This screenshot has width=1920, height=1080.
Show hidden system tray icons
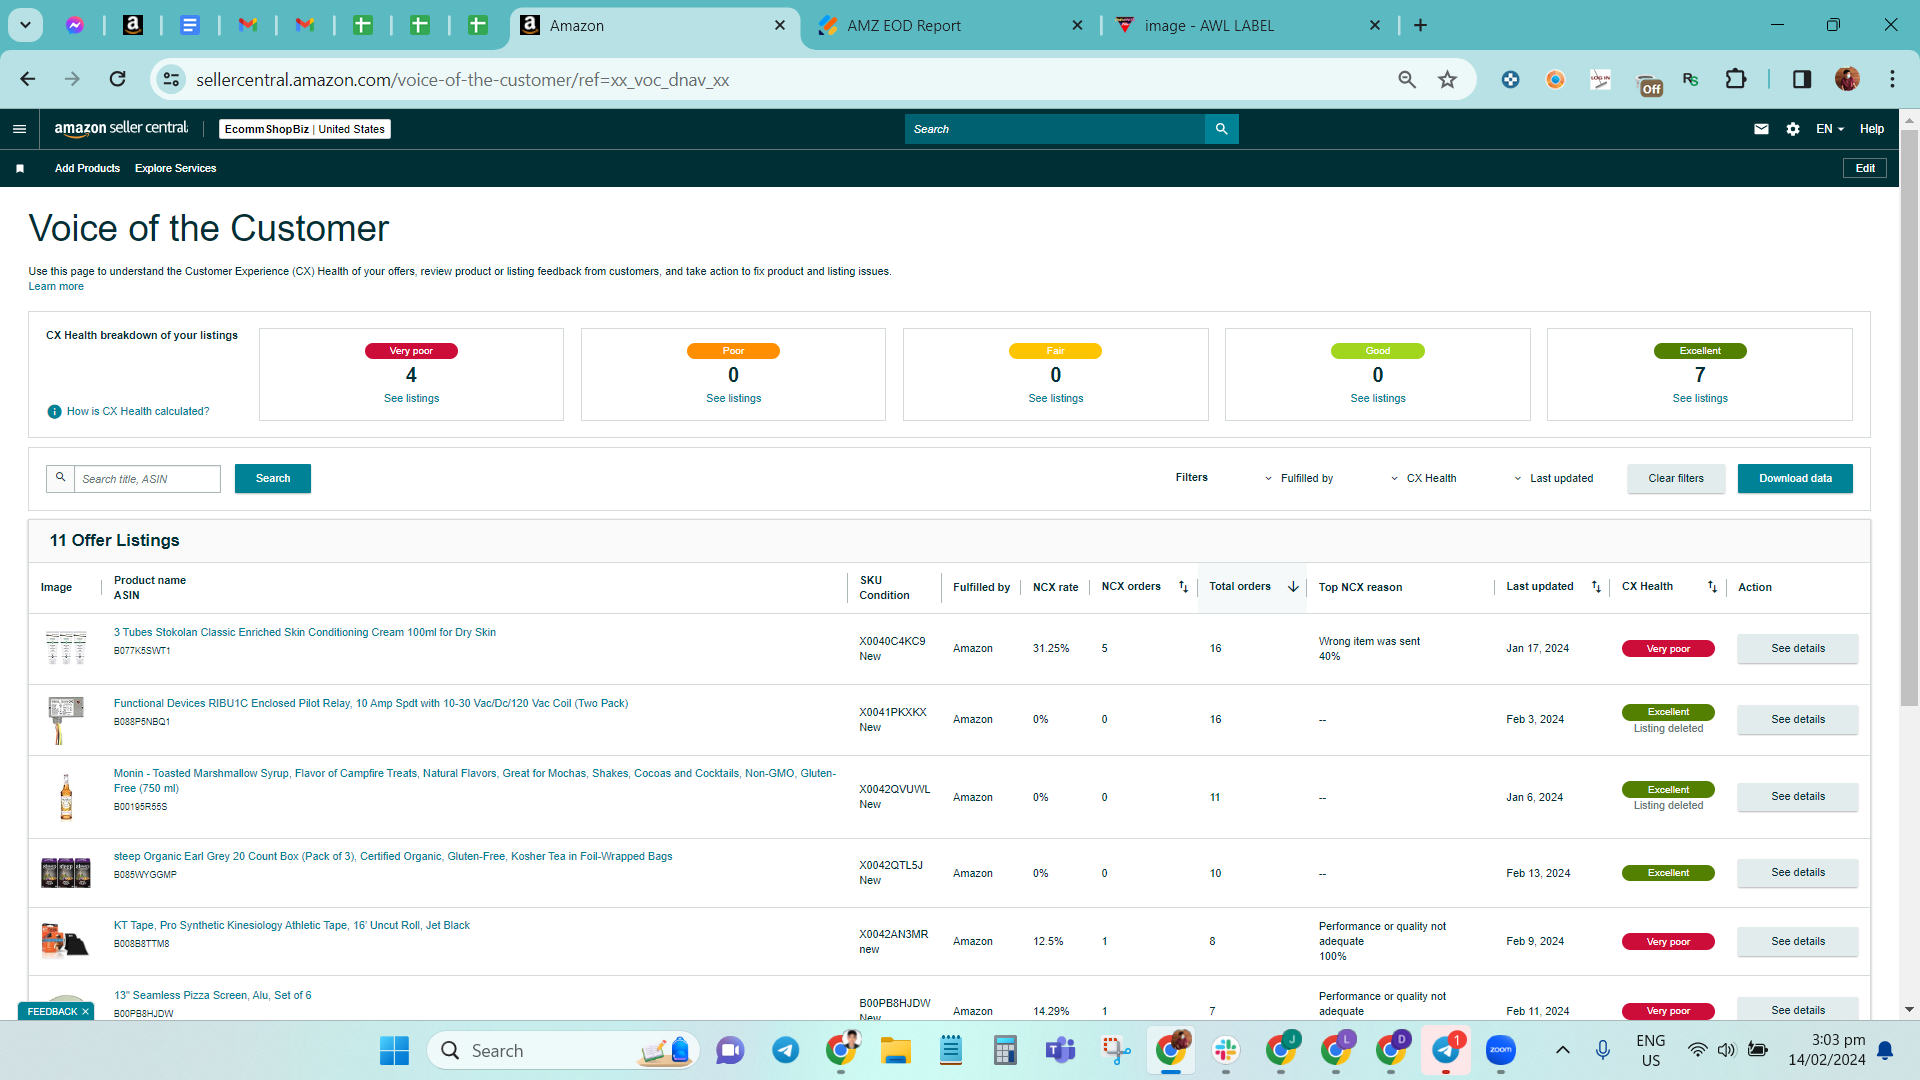coord(1562,1050)
